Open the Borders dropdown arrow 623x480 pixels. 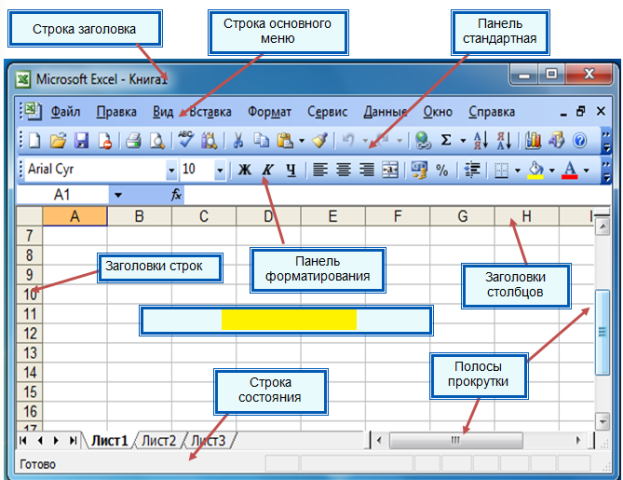[x=517, y=170]
